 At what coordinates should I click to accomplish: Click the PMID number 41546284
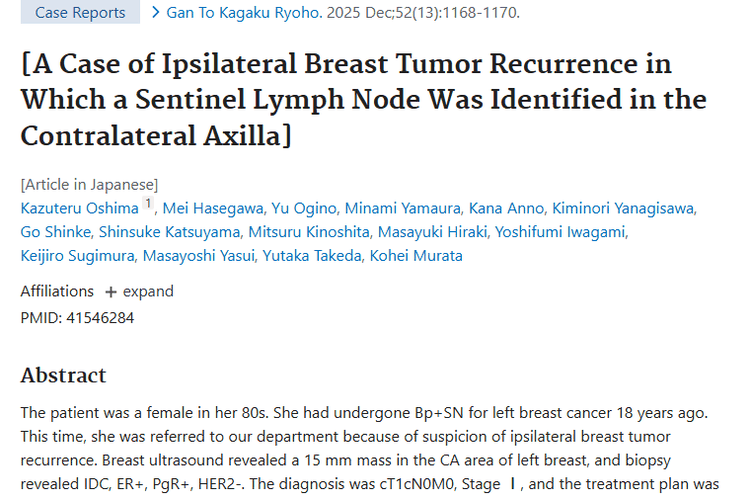98,317
